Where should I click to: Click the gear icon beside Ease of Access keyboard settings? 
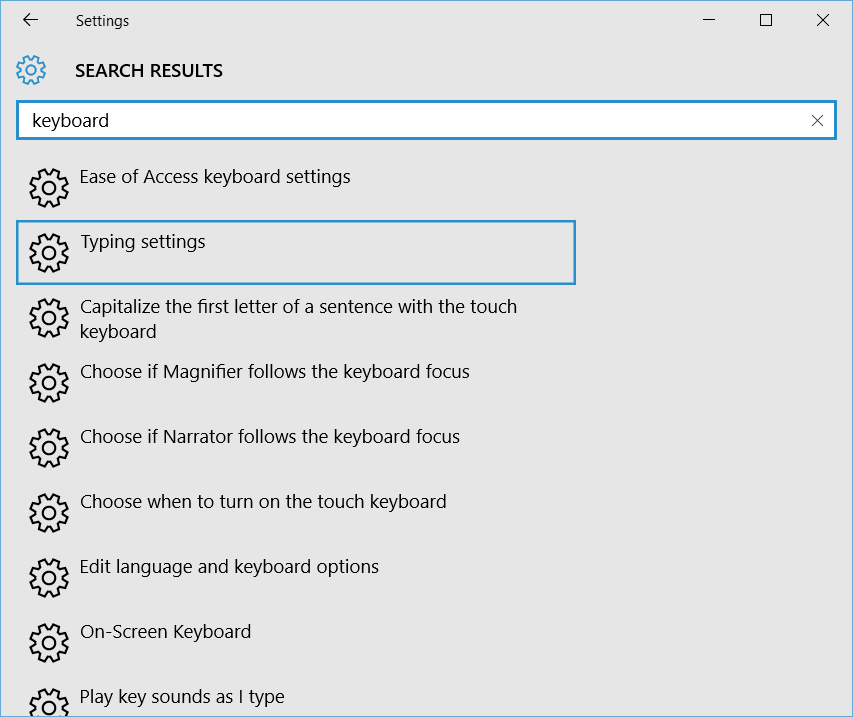tap(48, 187)
